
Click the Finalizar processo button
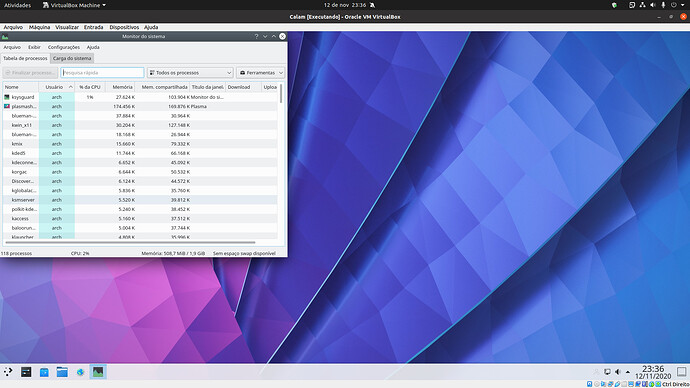point(30,73)
